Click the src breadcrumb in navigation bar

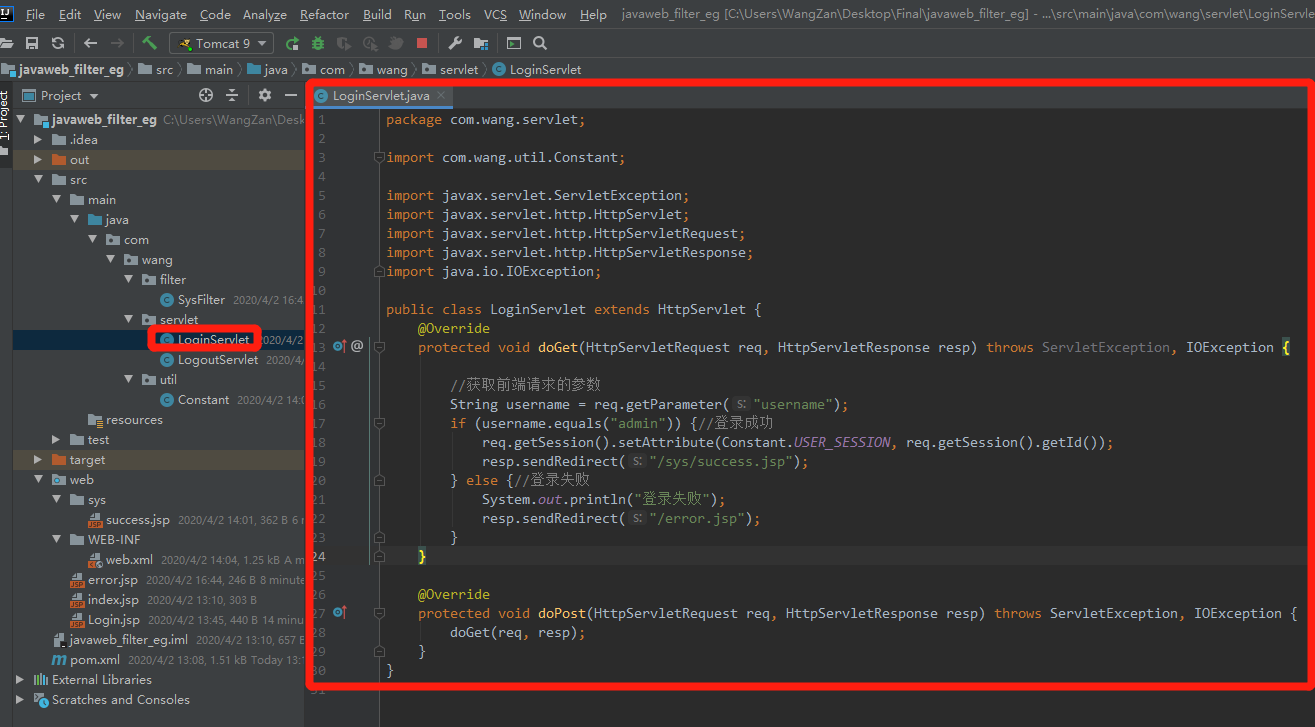pyautogui.click(x=156, y=69)
